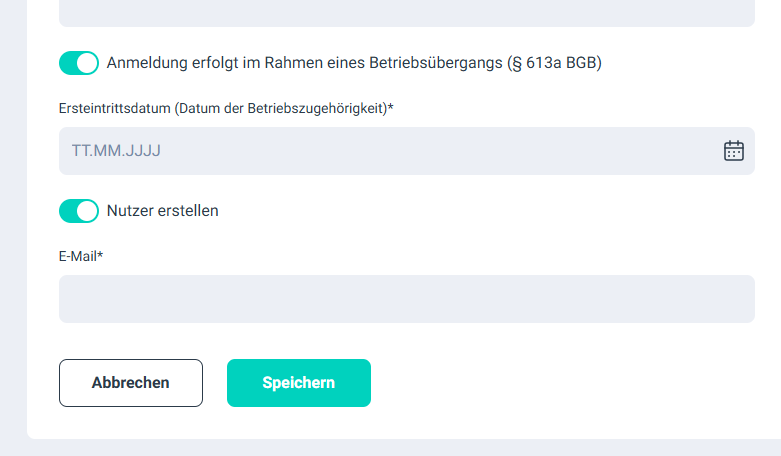Click empty white space right of Speichern
781x456 pixels.
560,383
